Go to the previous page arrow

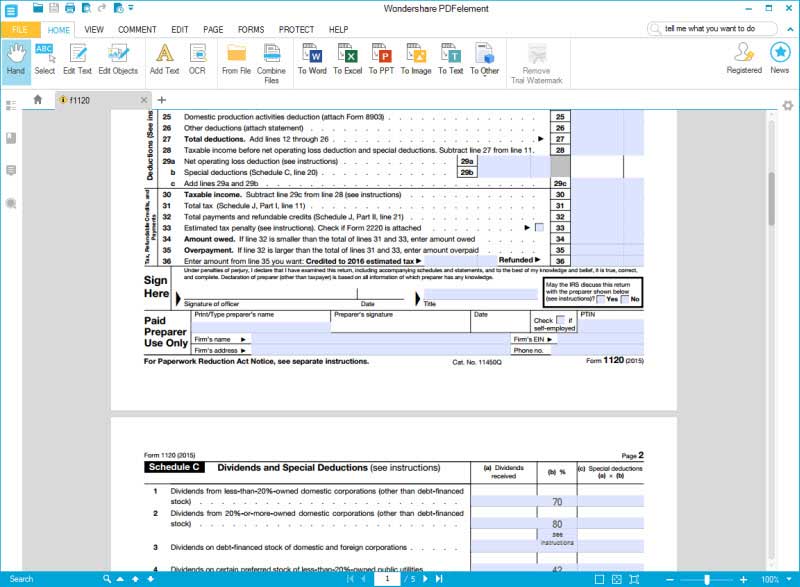click(x=364, y=579)
